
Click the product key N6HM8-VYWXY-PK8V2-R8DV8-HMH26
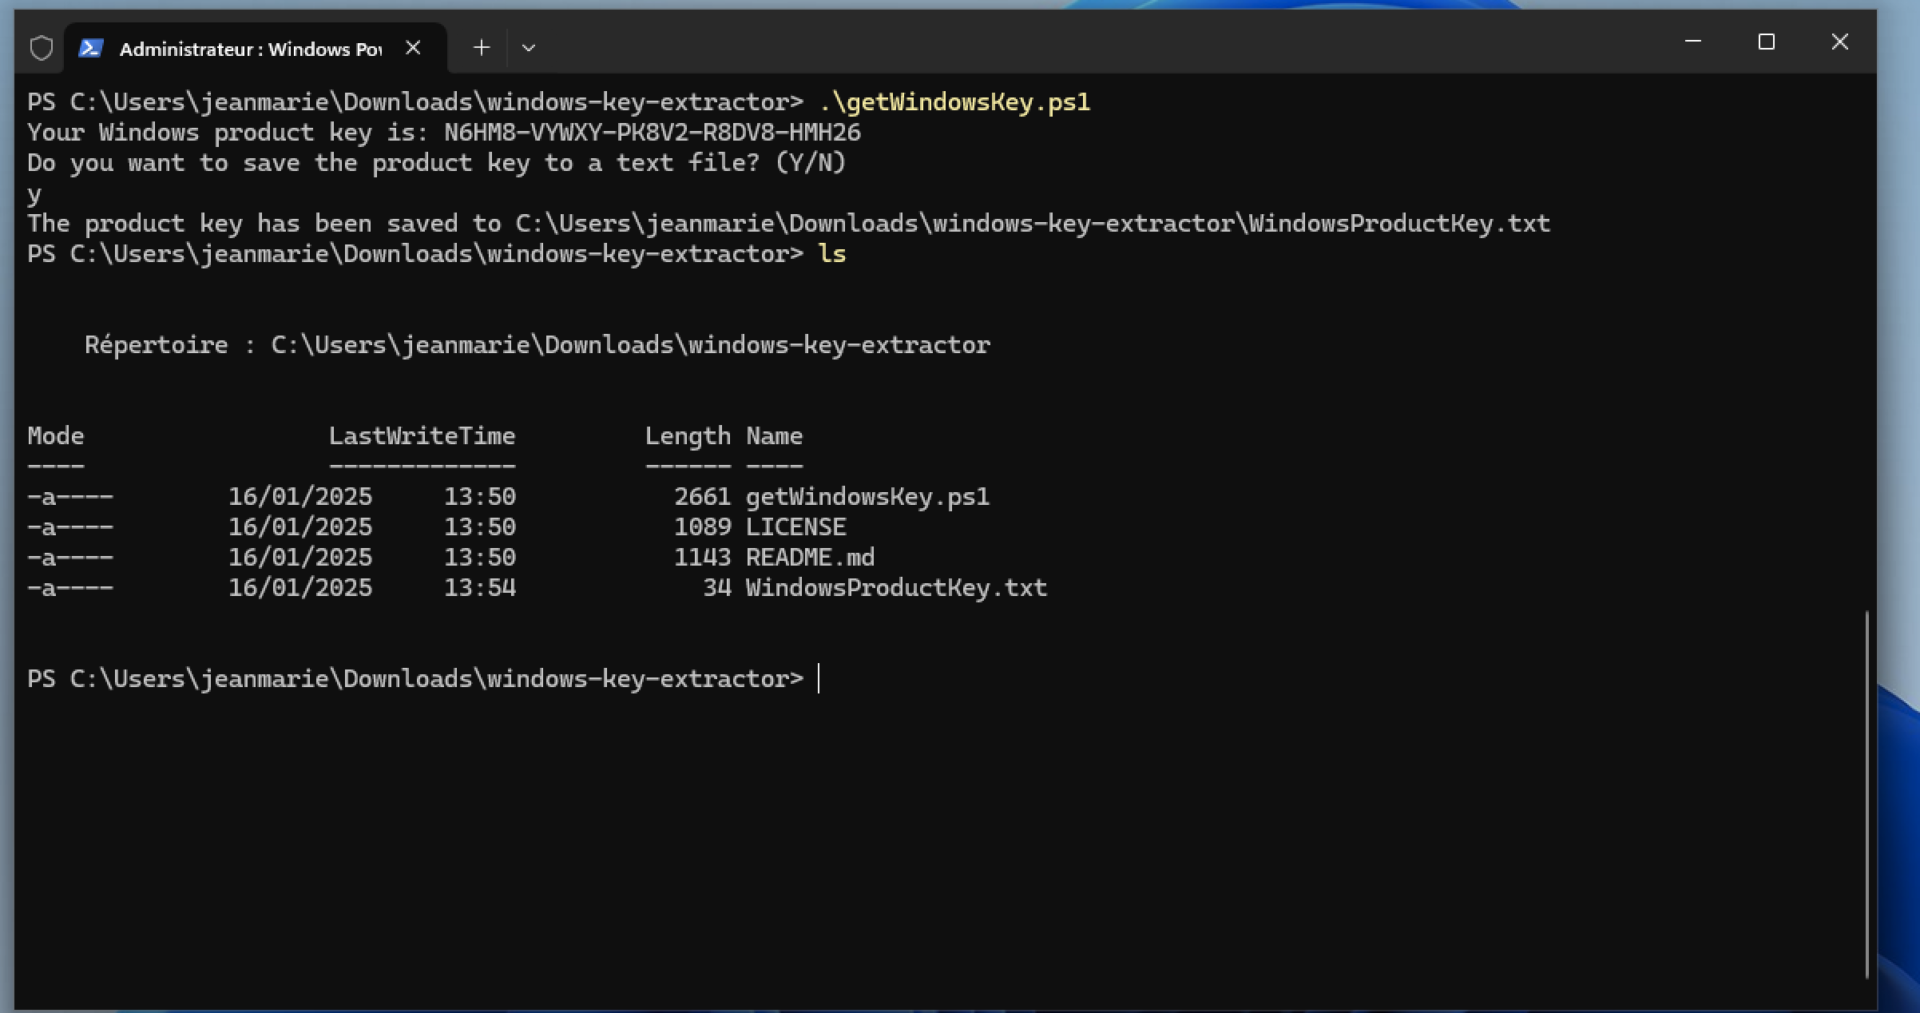point(652,132)
